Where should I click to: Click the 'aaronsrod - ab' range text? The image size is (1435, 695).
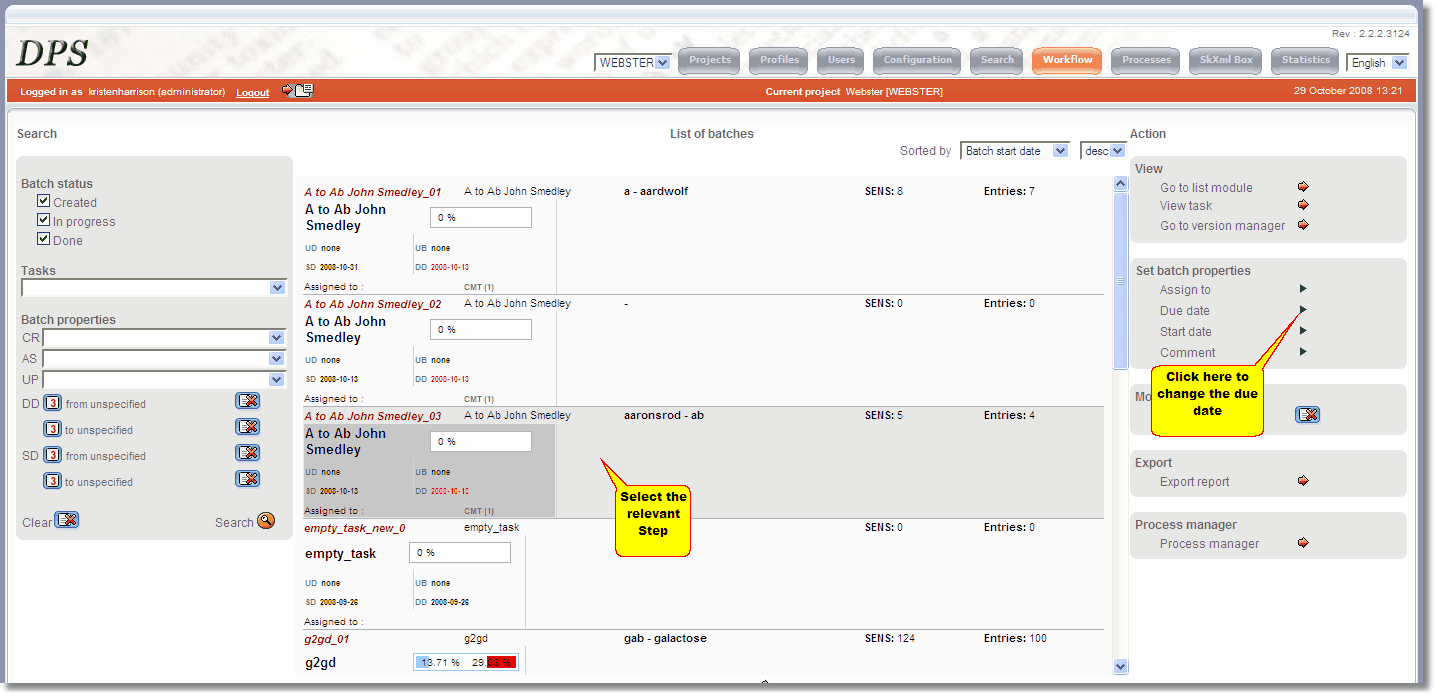664,415
